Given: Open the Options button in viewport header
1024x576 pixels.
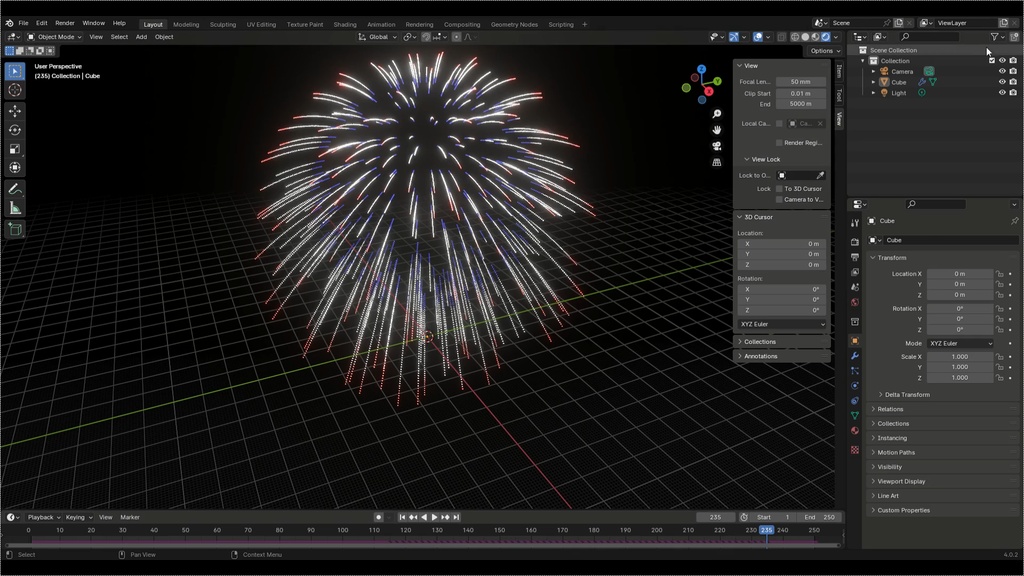Looking at the screenshot, I should tap(825, 51).
